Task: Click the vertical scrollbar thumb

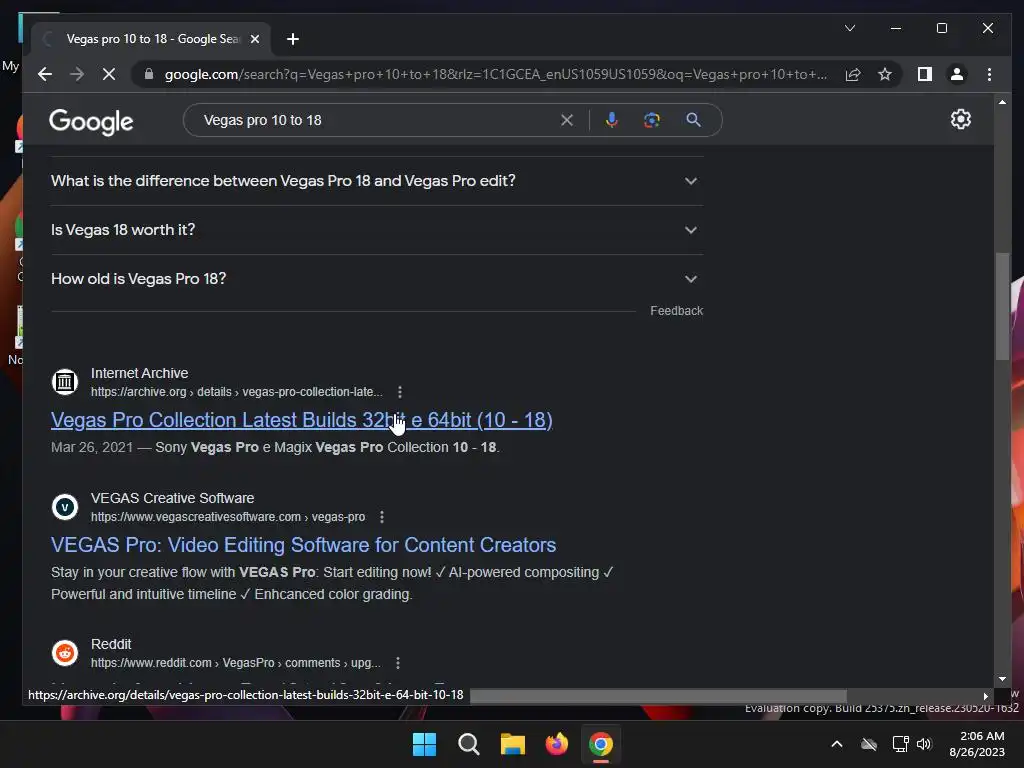Action: [x=1002, y=306]
